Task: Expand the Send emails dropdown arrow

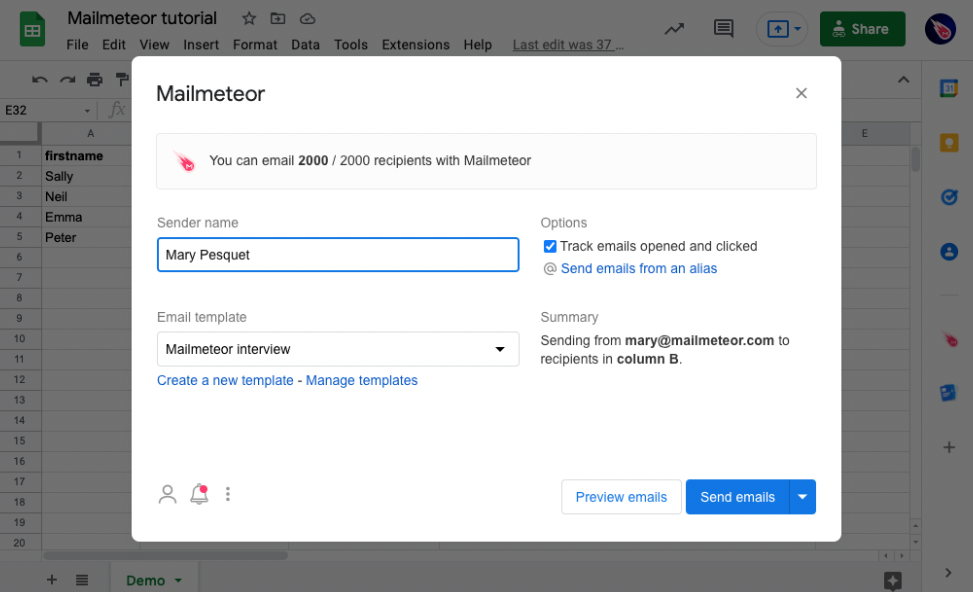Action: point(802,497)
